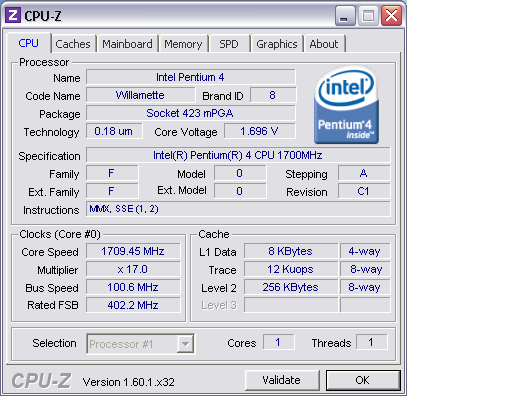Click the 'Clocks (Core #0)' group label
This screenshot has width=512, height=396.
click(x=60, y=234)
